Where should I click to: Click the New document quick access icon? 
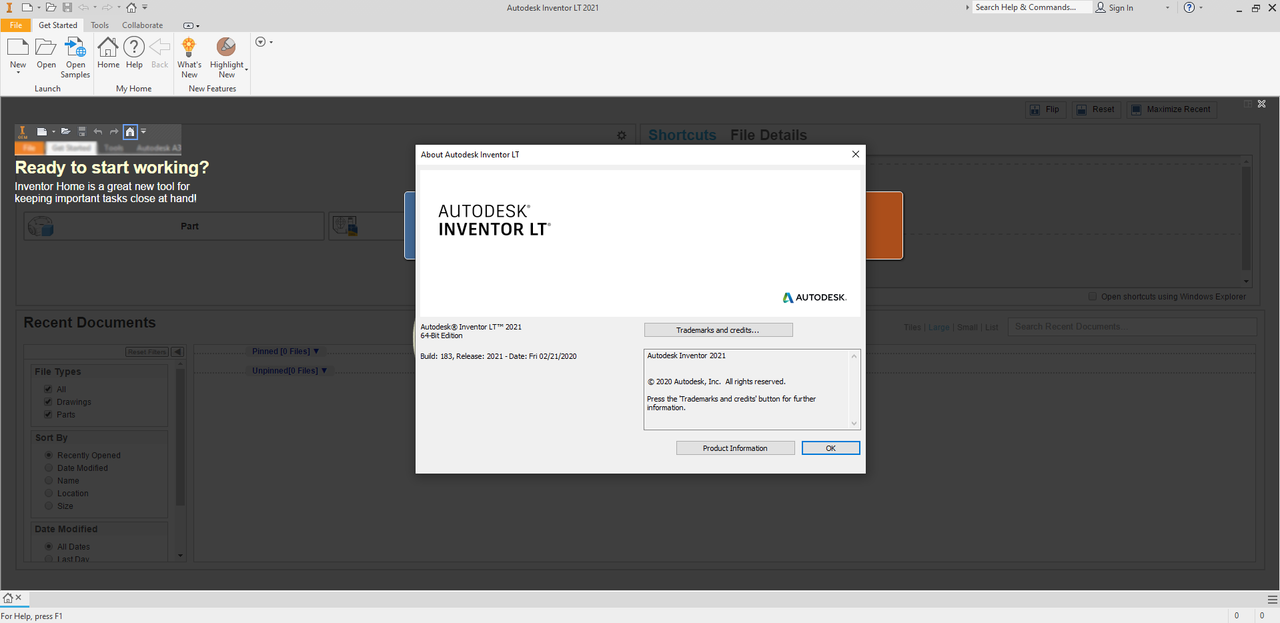pos(26,7)
